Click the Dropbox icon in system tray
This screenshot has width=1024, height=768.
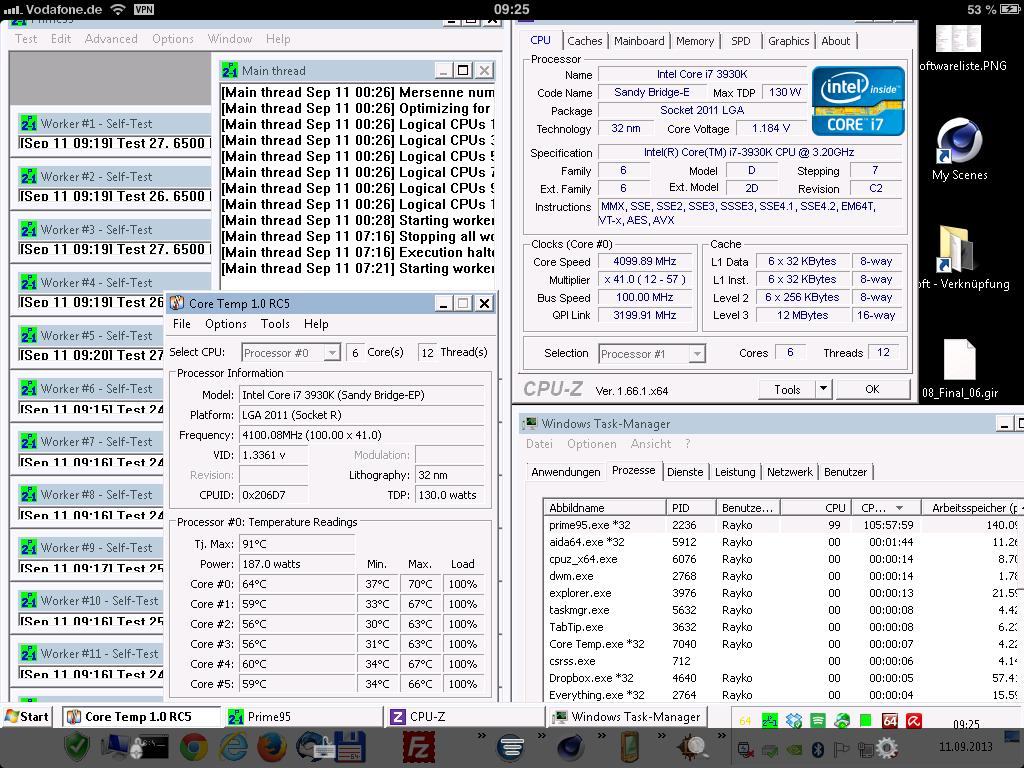pyautogui.click(x=795, y=720)
